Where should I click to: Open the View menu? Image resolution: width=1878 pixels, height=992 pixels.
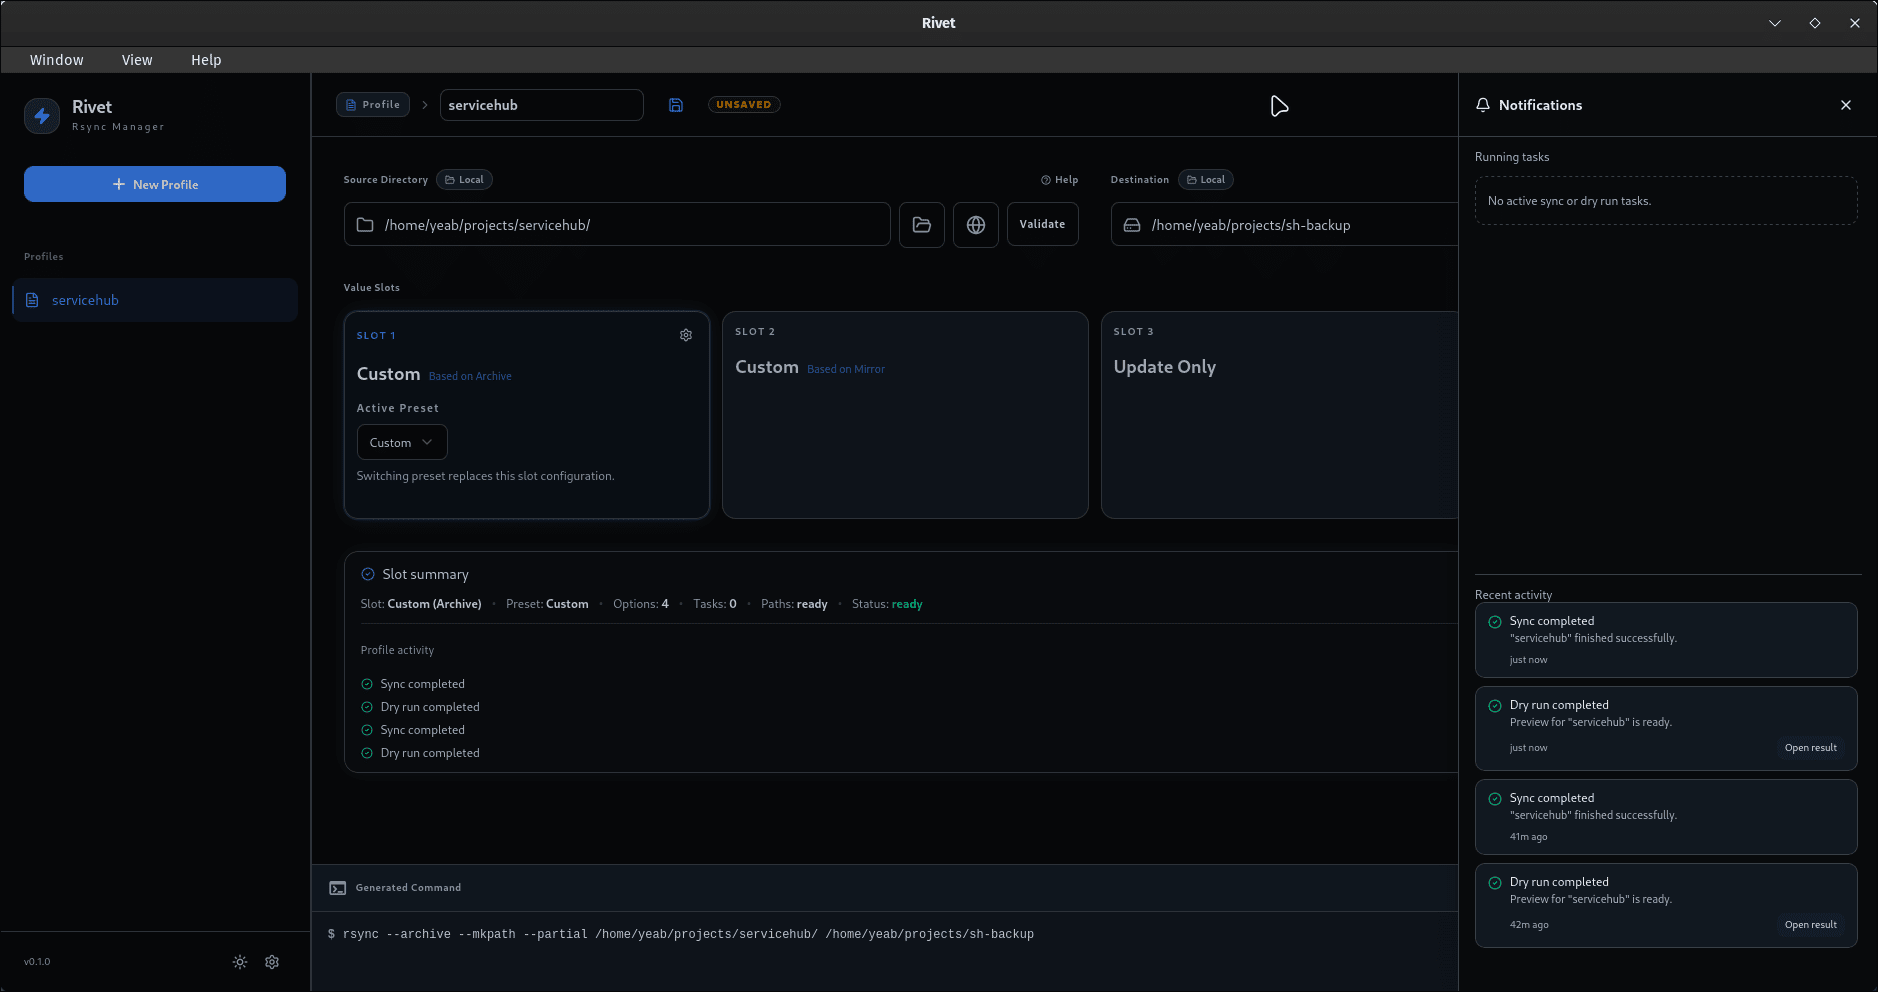click(x=137, y=60)
